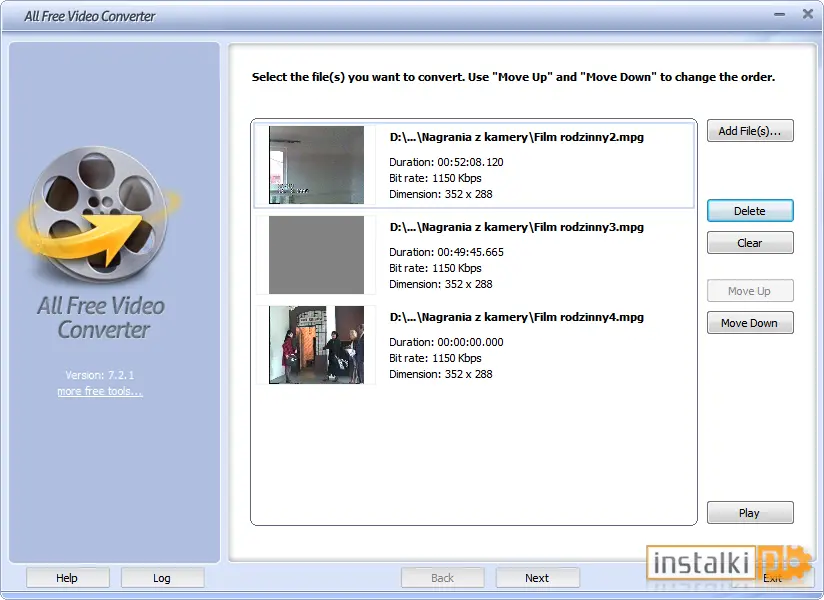Open the more free tools link

point(100,391)
